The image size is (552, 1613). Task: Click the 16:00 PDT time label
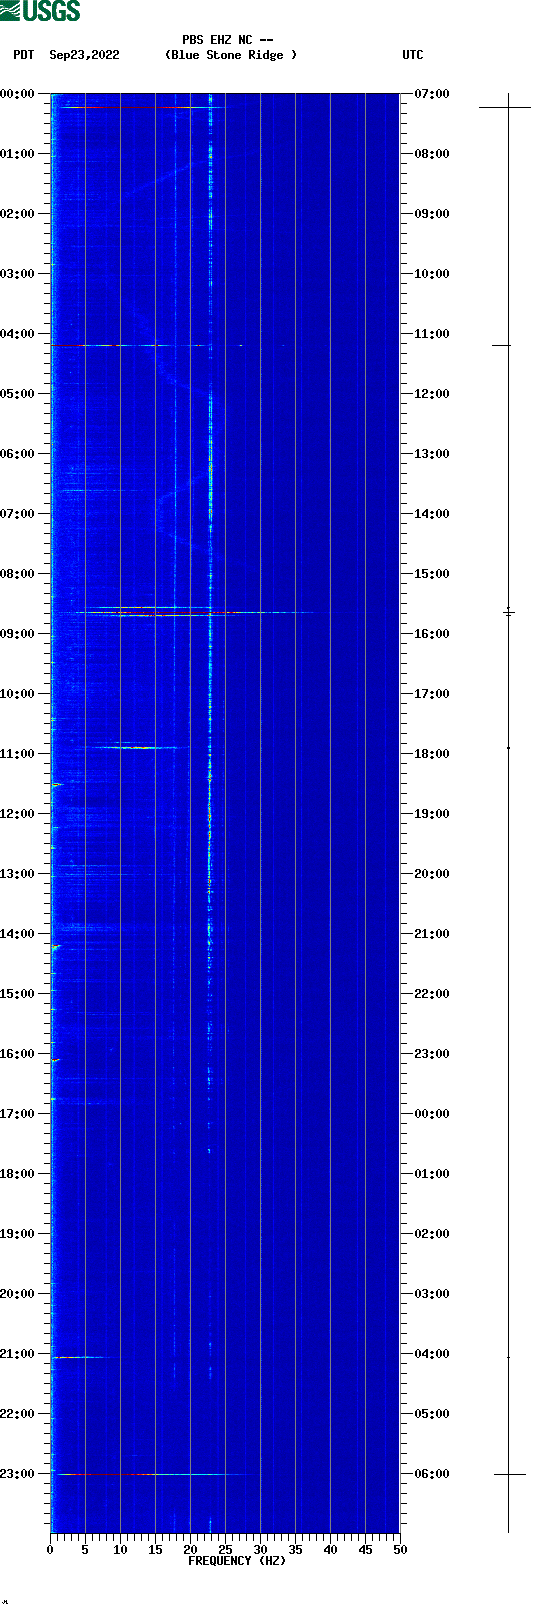(18, 1054)
